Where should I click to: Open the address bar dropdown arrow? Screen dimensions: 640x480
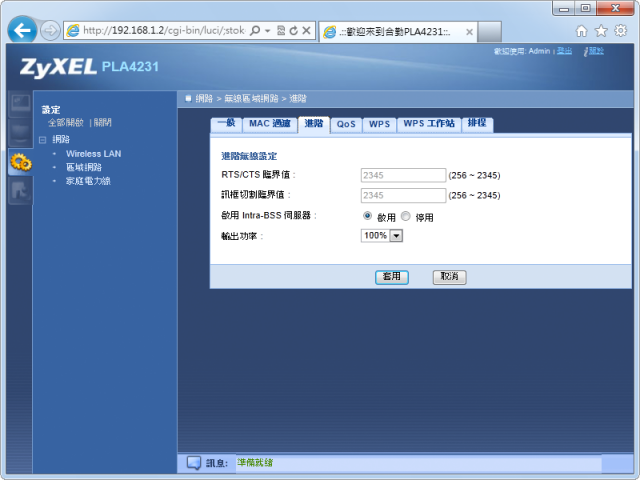[x=268, y=31]
